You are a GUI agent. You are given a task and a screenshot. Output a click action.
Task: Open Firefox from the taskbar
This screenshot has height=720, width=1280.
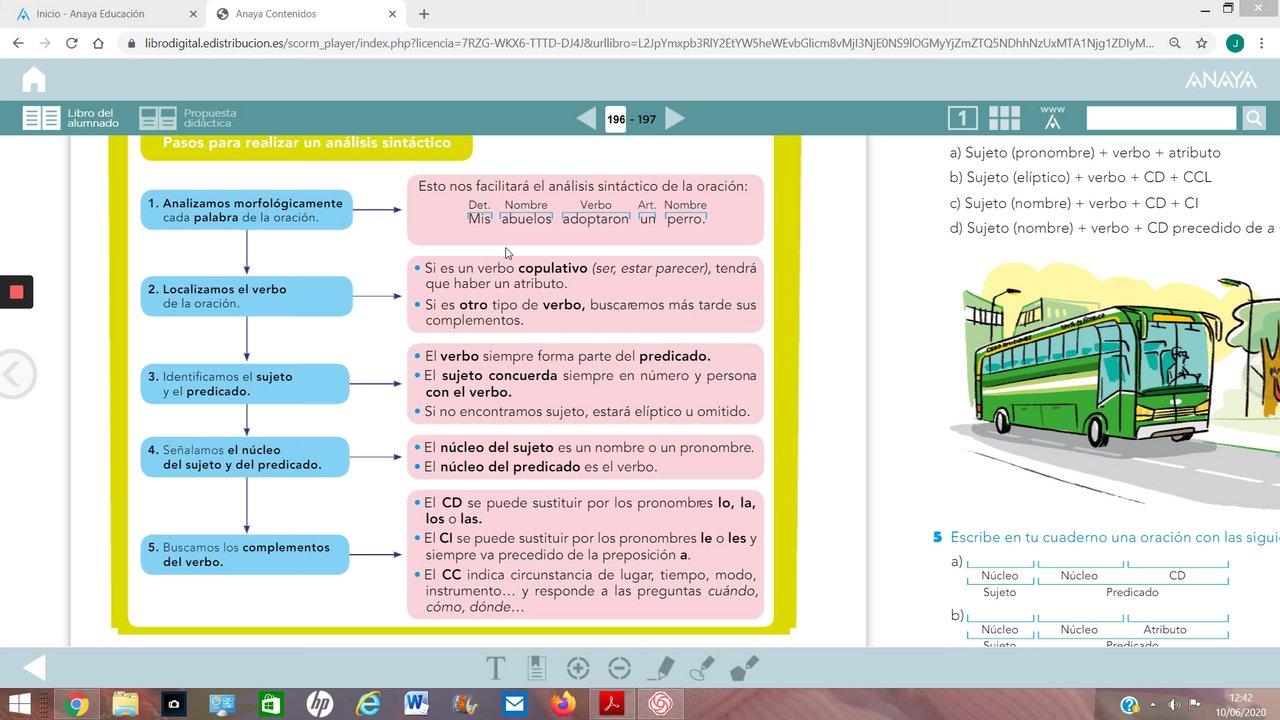pyautogui.click(x=563, y=704)
